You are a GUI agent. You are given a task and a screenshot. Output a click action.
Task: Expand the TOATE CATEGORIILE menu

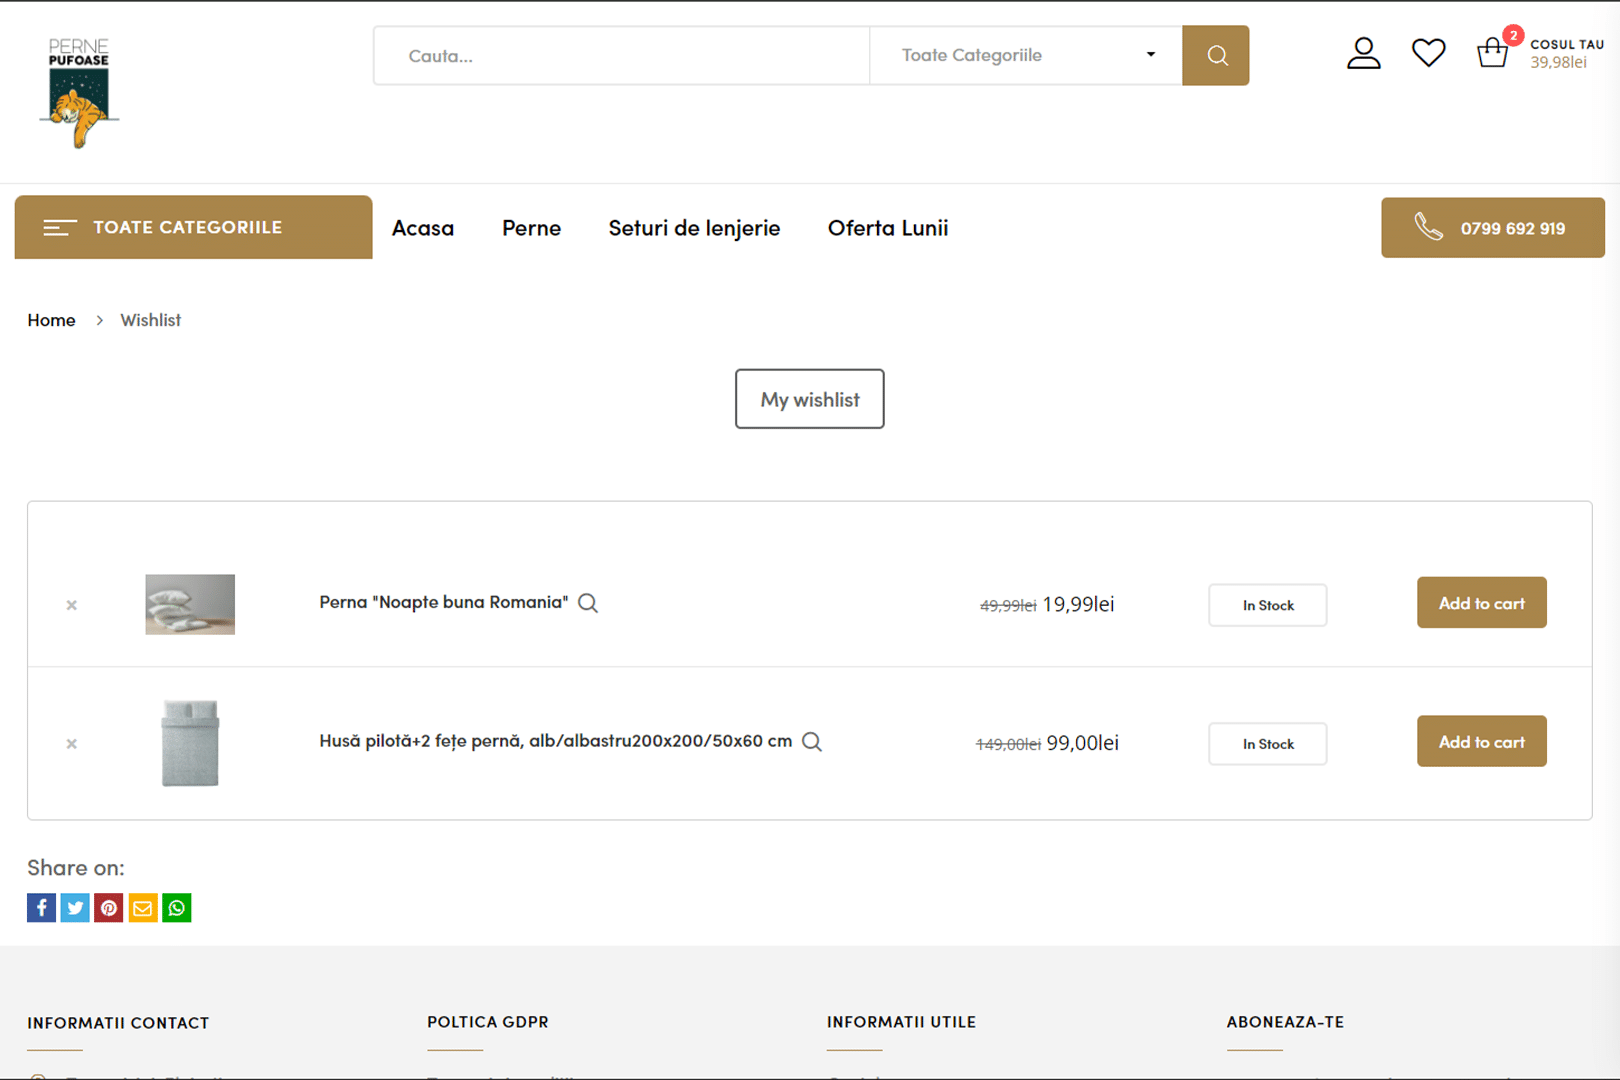click(193, 227)
